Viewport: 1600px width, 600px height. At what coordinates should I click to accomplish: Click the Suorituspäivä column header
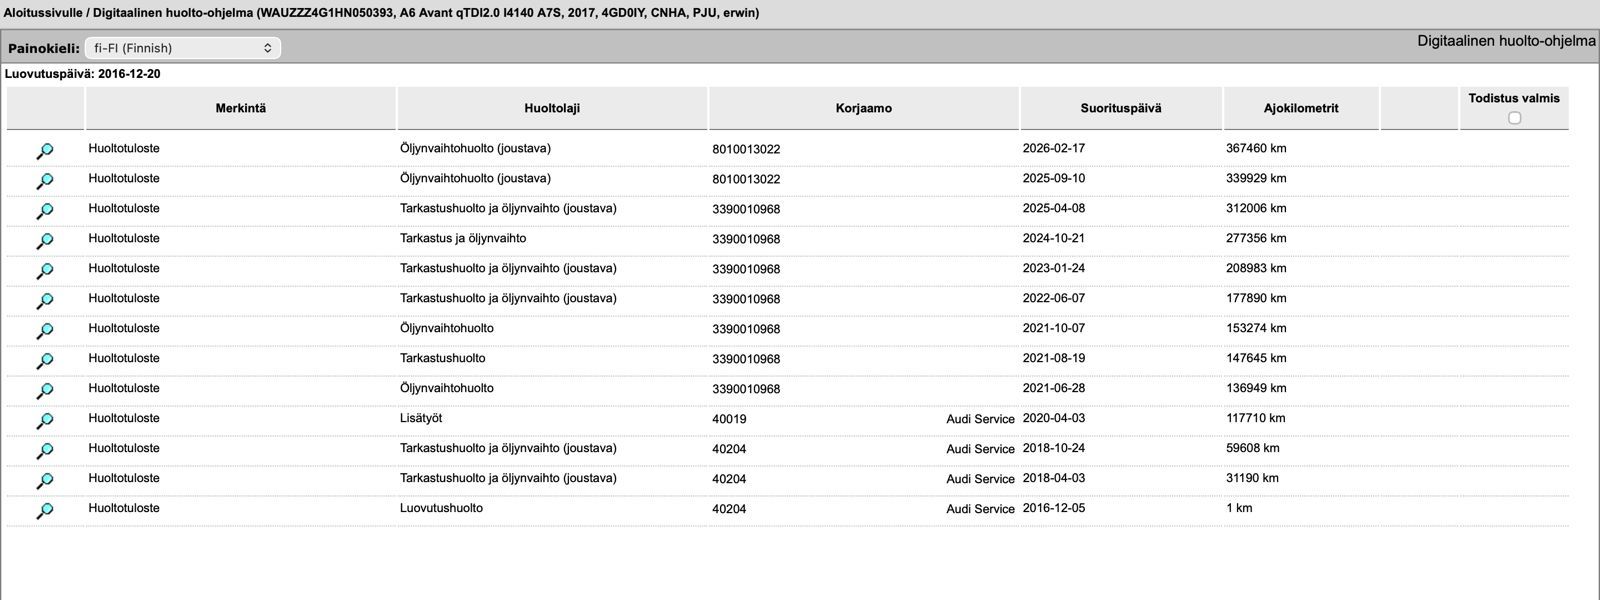click(1120, 108)
